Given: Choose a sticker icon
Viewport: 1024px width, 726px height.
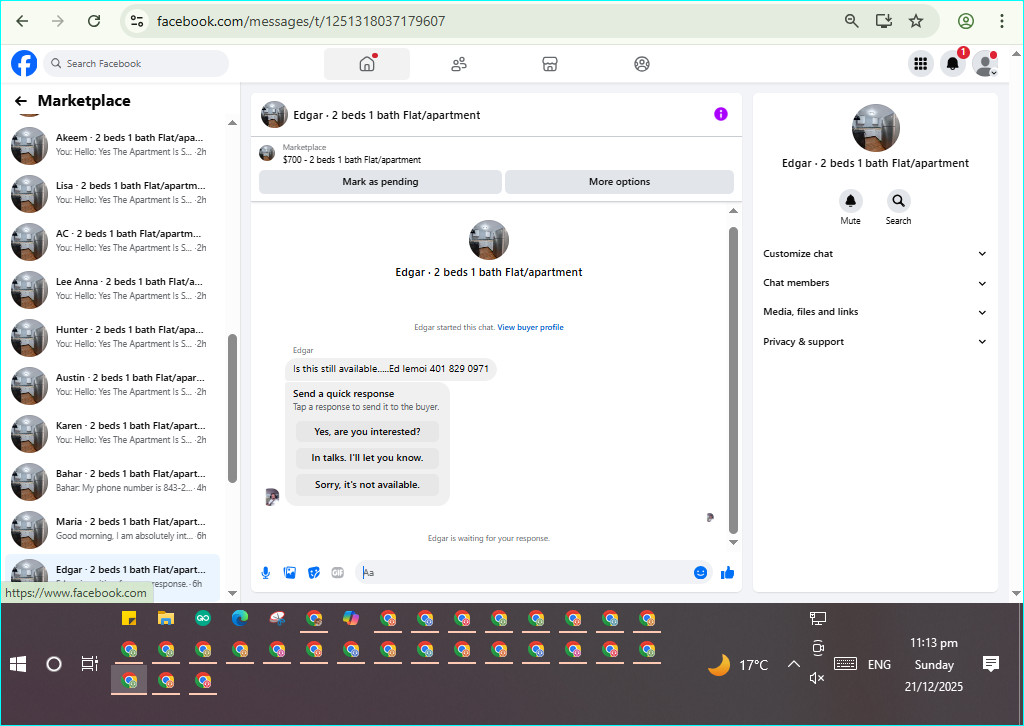Looking at the screenshot, I should point(314,573).
